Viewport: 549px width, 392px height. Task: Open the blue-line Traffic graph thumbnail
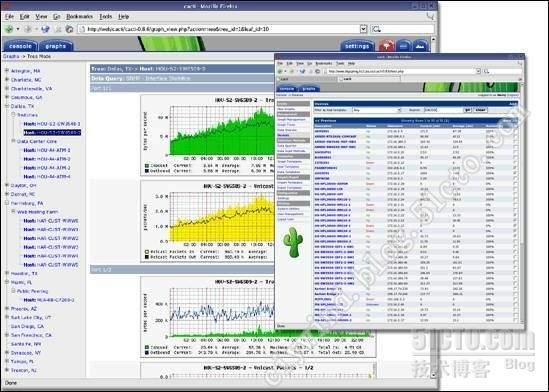[258, 317]
